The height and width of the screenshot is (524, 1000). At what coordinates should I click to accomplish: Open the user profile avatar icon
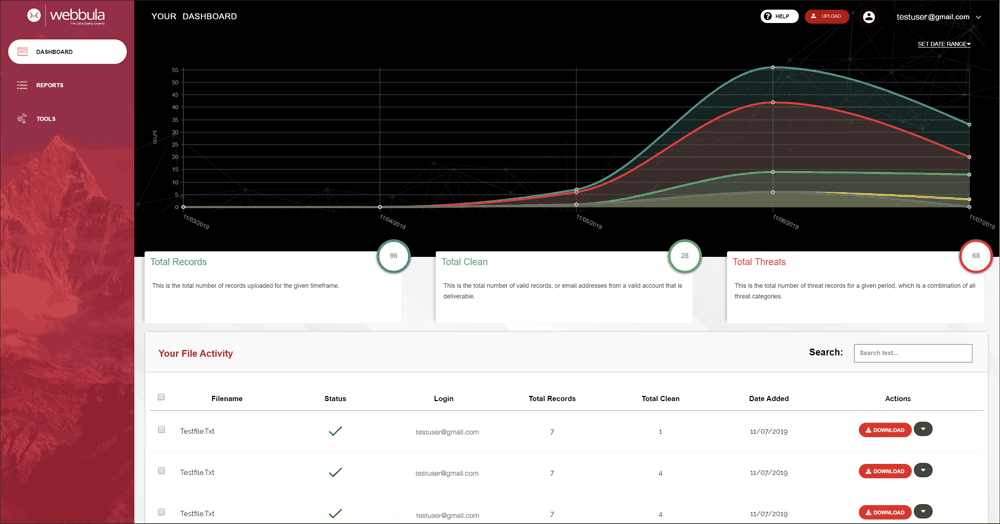tap(868, 17)
